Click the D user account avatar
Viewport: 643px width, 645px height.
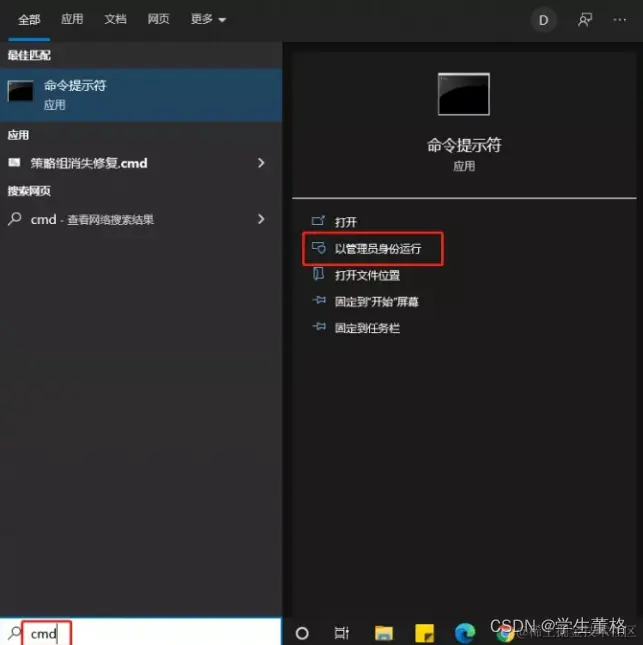pos(543,20)
